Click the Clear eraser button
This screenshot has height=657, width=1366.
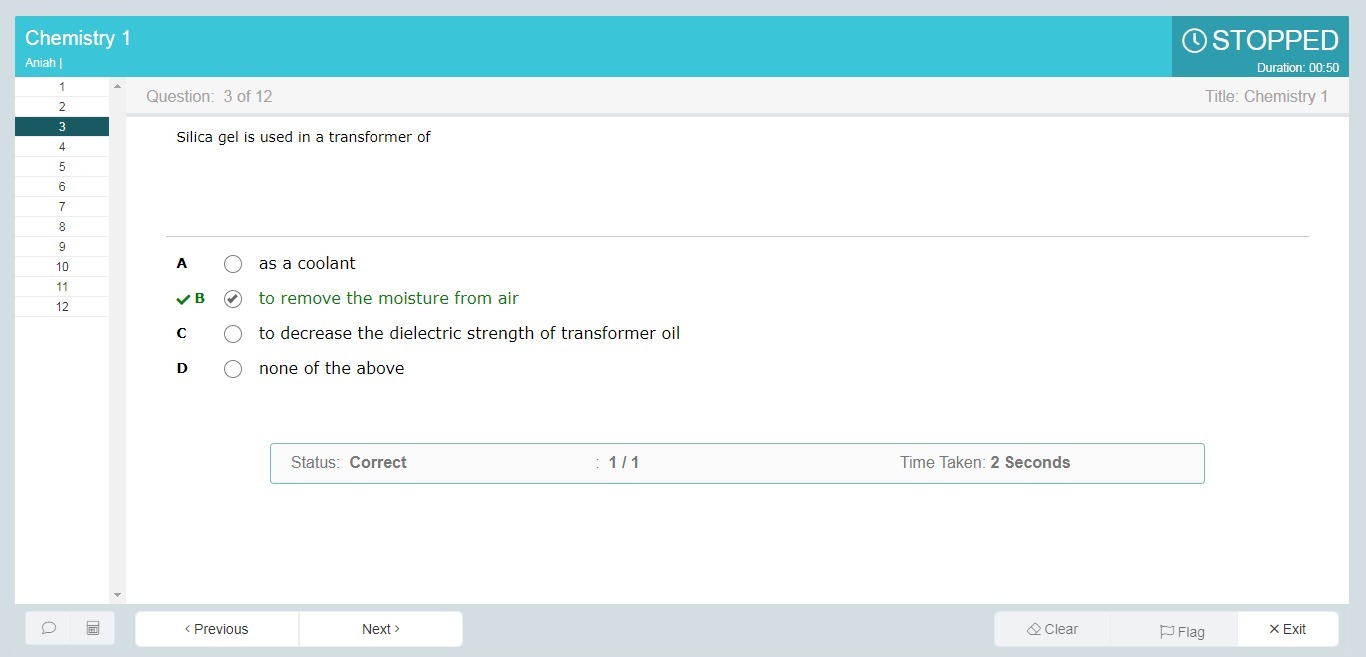coord(1052,629)
